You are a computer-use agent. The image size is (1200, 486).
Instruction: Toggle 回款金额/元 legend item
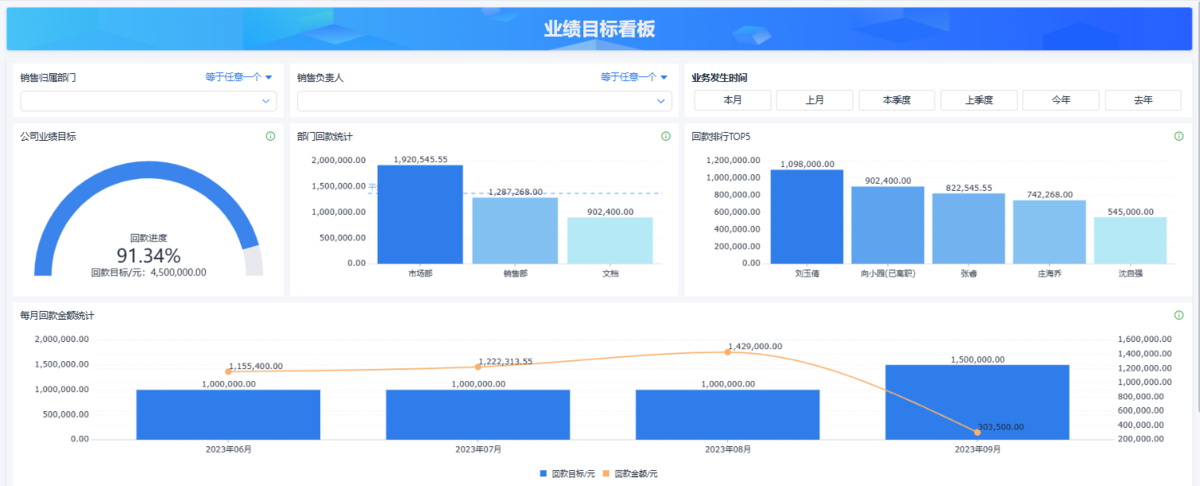coord(630,472)
